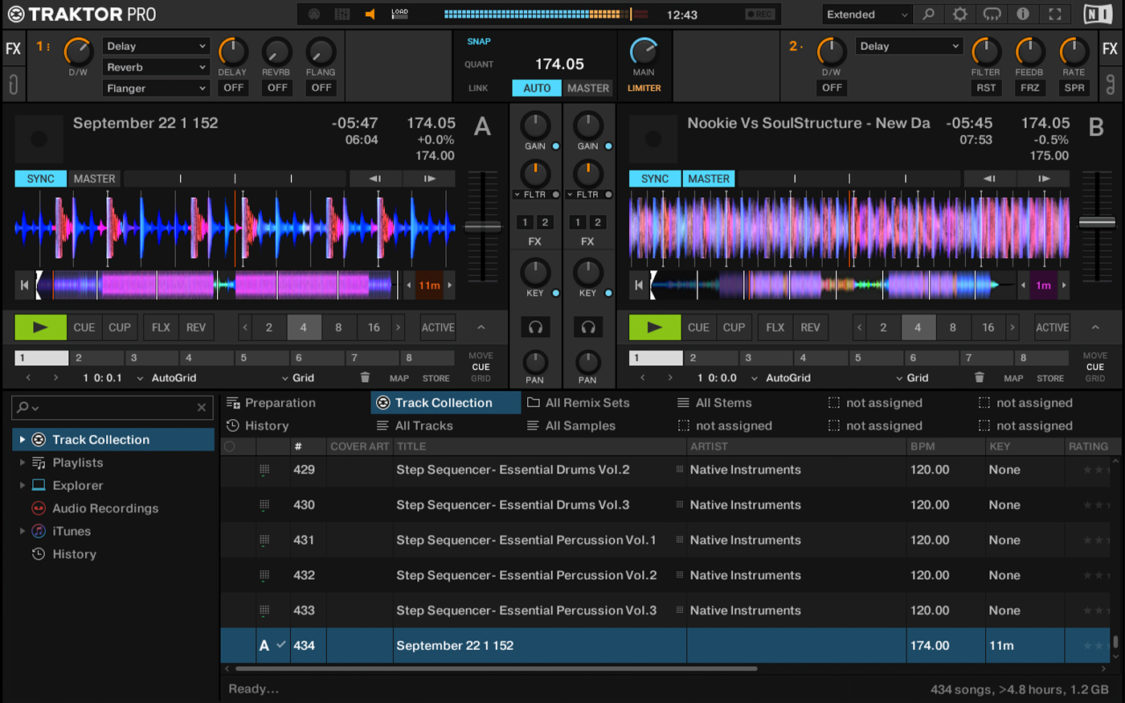
Task: Toggle fullscreen mode with the expand icon
Action: click(1055, 15)
